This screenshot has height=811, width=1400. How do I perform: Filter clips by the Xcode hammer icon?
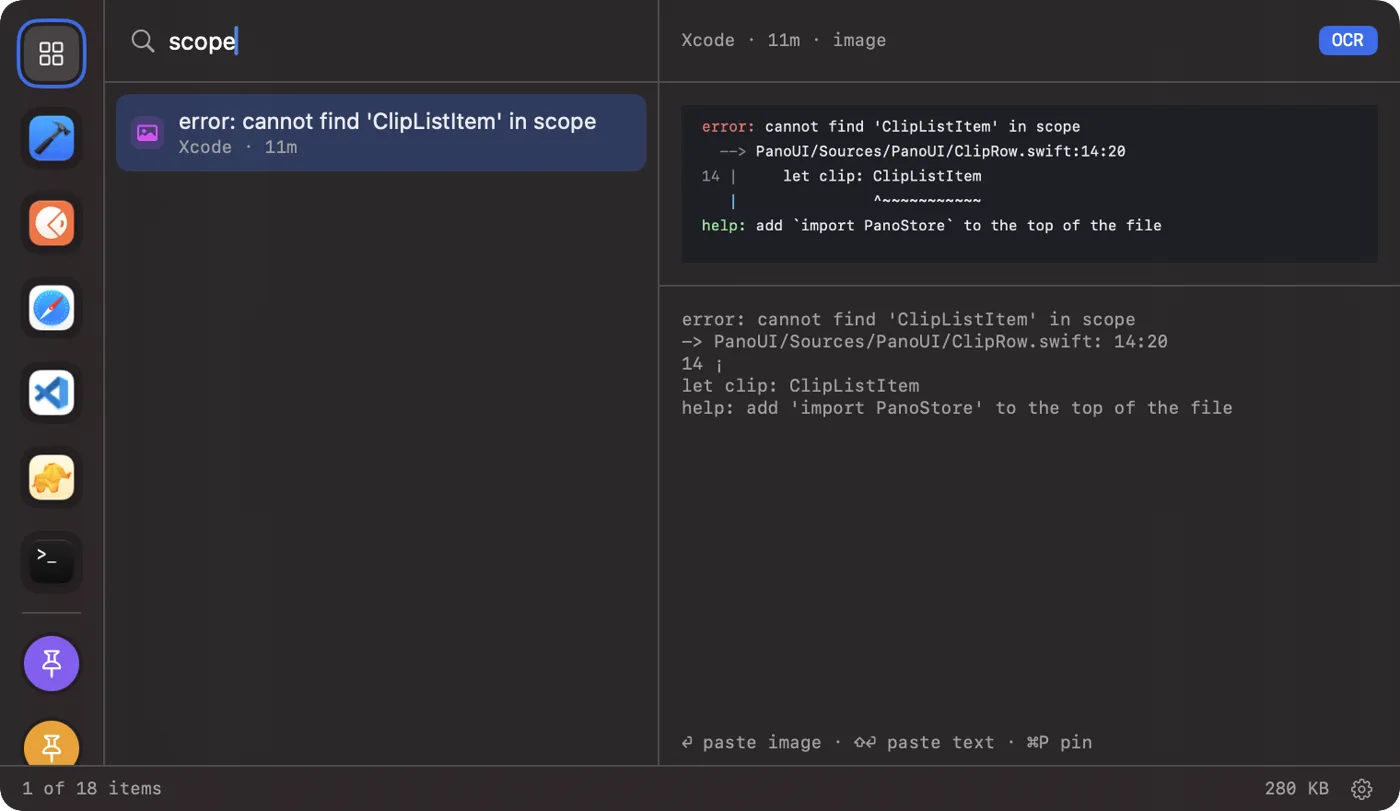(x=51, y=138)
